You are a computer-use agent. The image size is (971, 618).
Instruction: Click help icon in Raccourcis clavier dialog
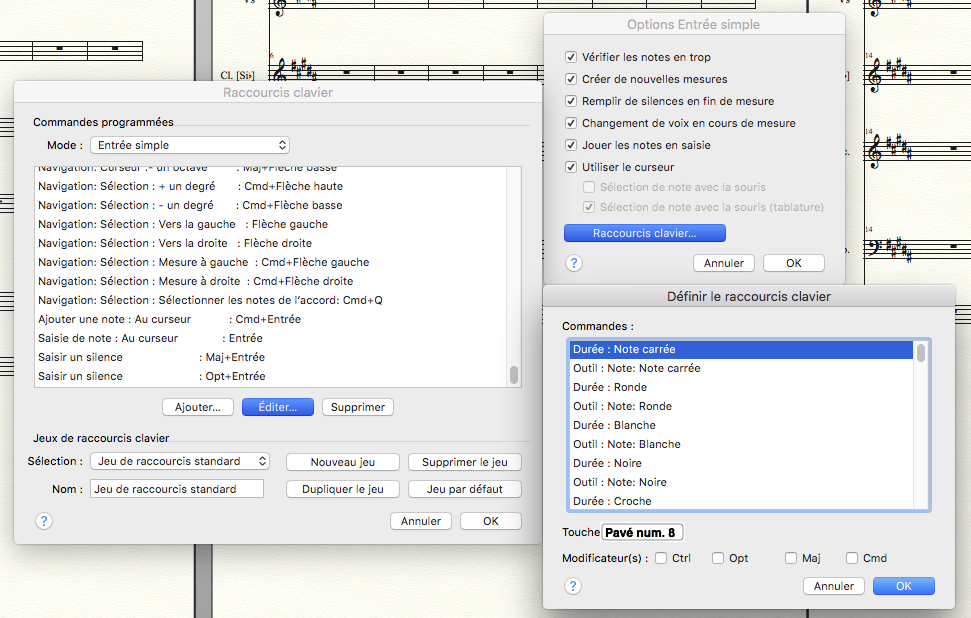click(44, 521)
